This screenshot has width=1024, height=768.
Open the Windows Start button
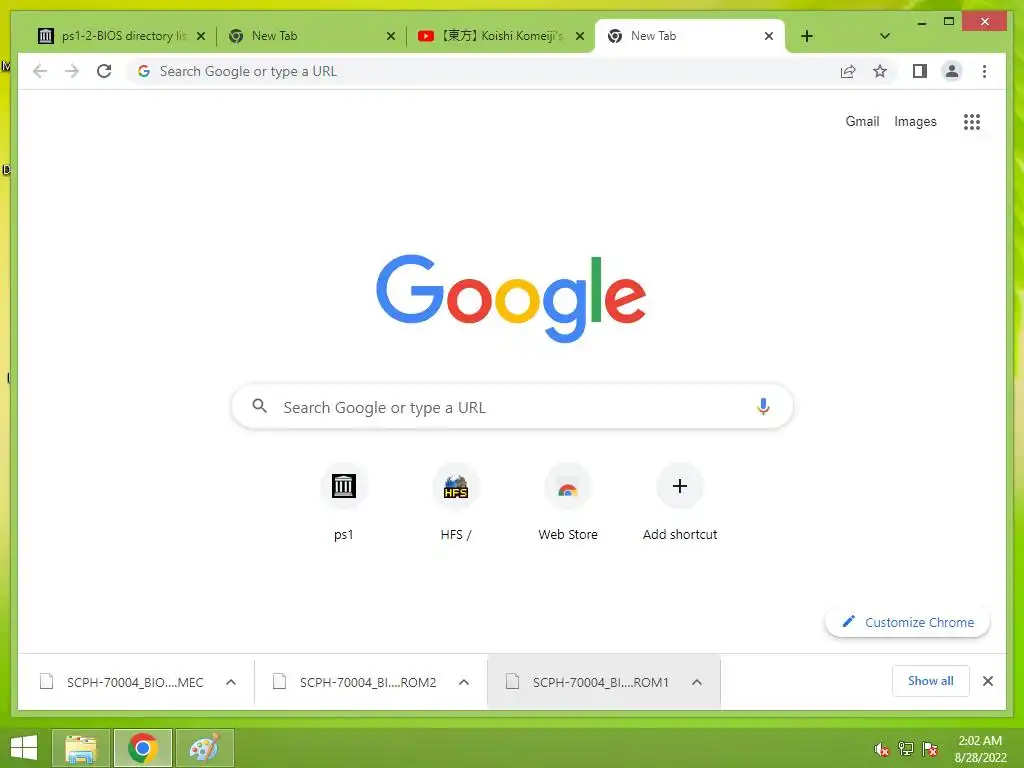24,748
